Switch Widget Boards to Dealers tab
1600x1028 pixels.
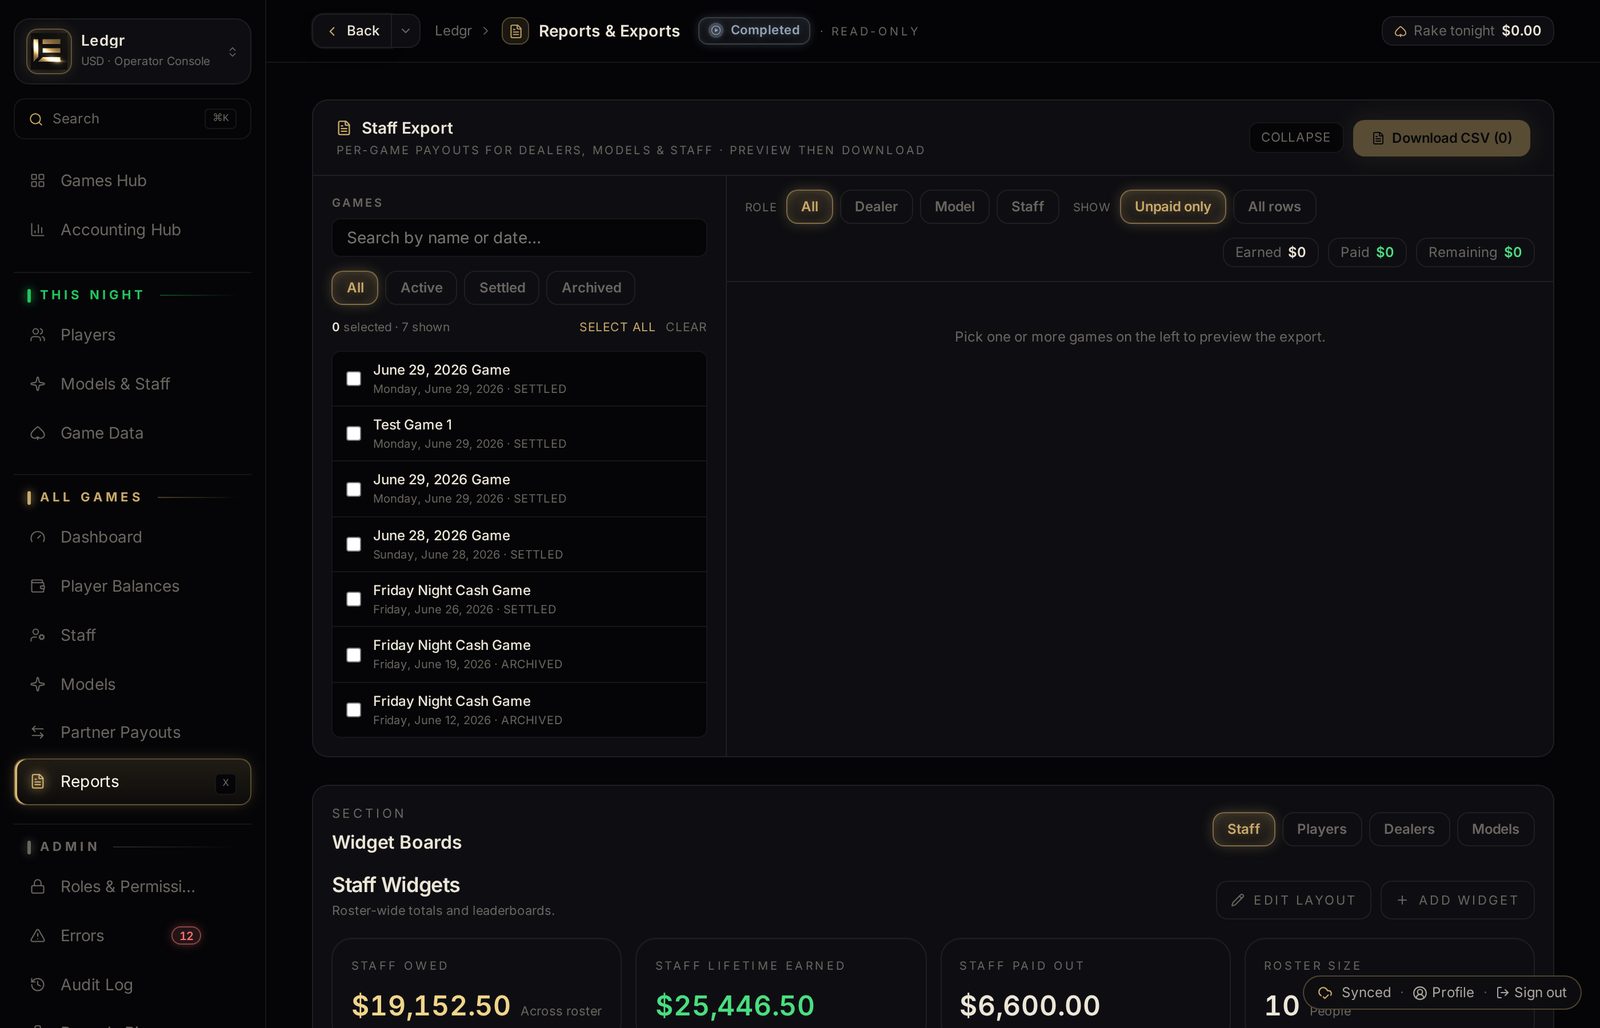click(x=1408, y=829)
